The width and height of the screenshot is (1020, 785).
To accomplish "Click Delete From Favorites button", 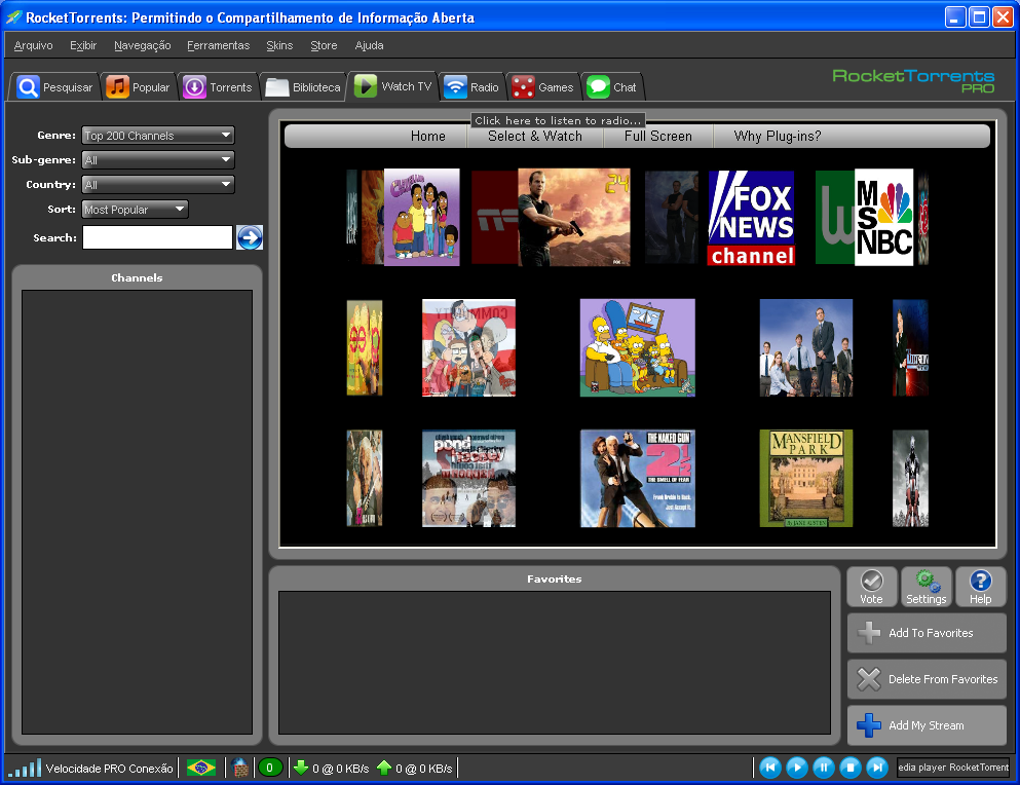I will pos(926,679).
